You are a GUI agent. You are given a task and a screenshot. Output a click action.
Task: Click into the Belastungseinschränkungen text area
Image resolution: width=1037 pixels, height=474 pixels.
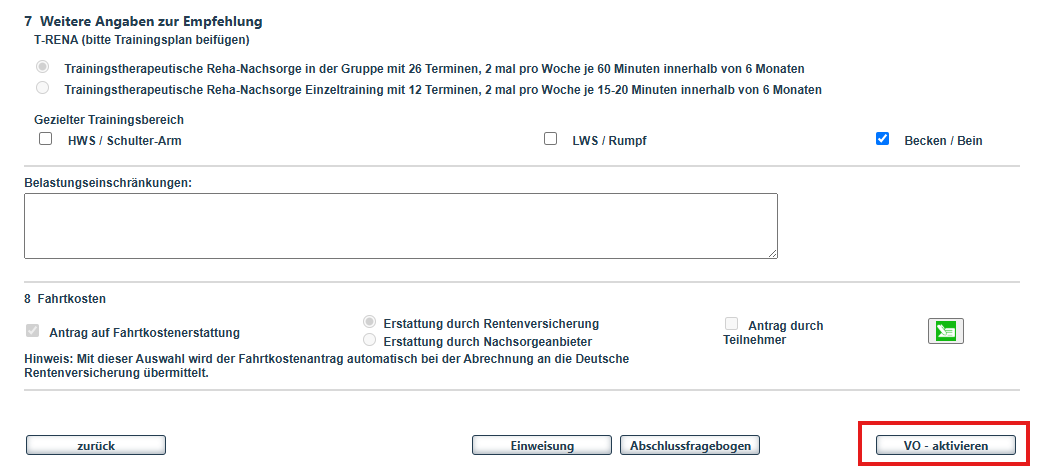click(x=400, y=226)
